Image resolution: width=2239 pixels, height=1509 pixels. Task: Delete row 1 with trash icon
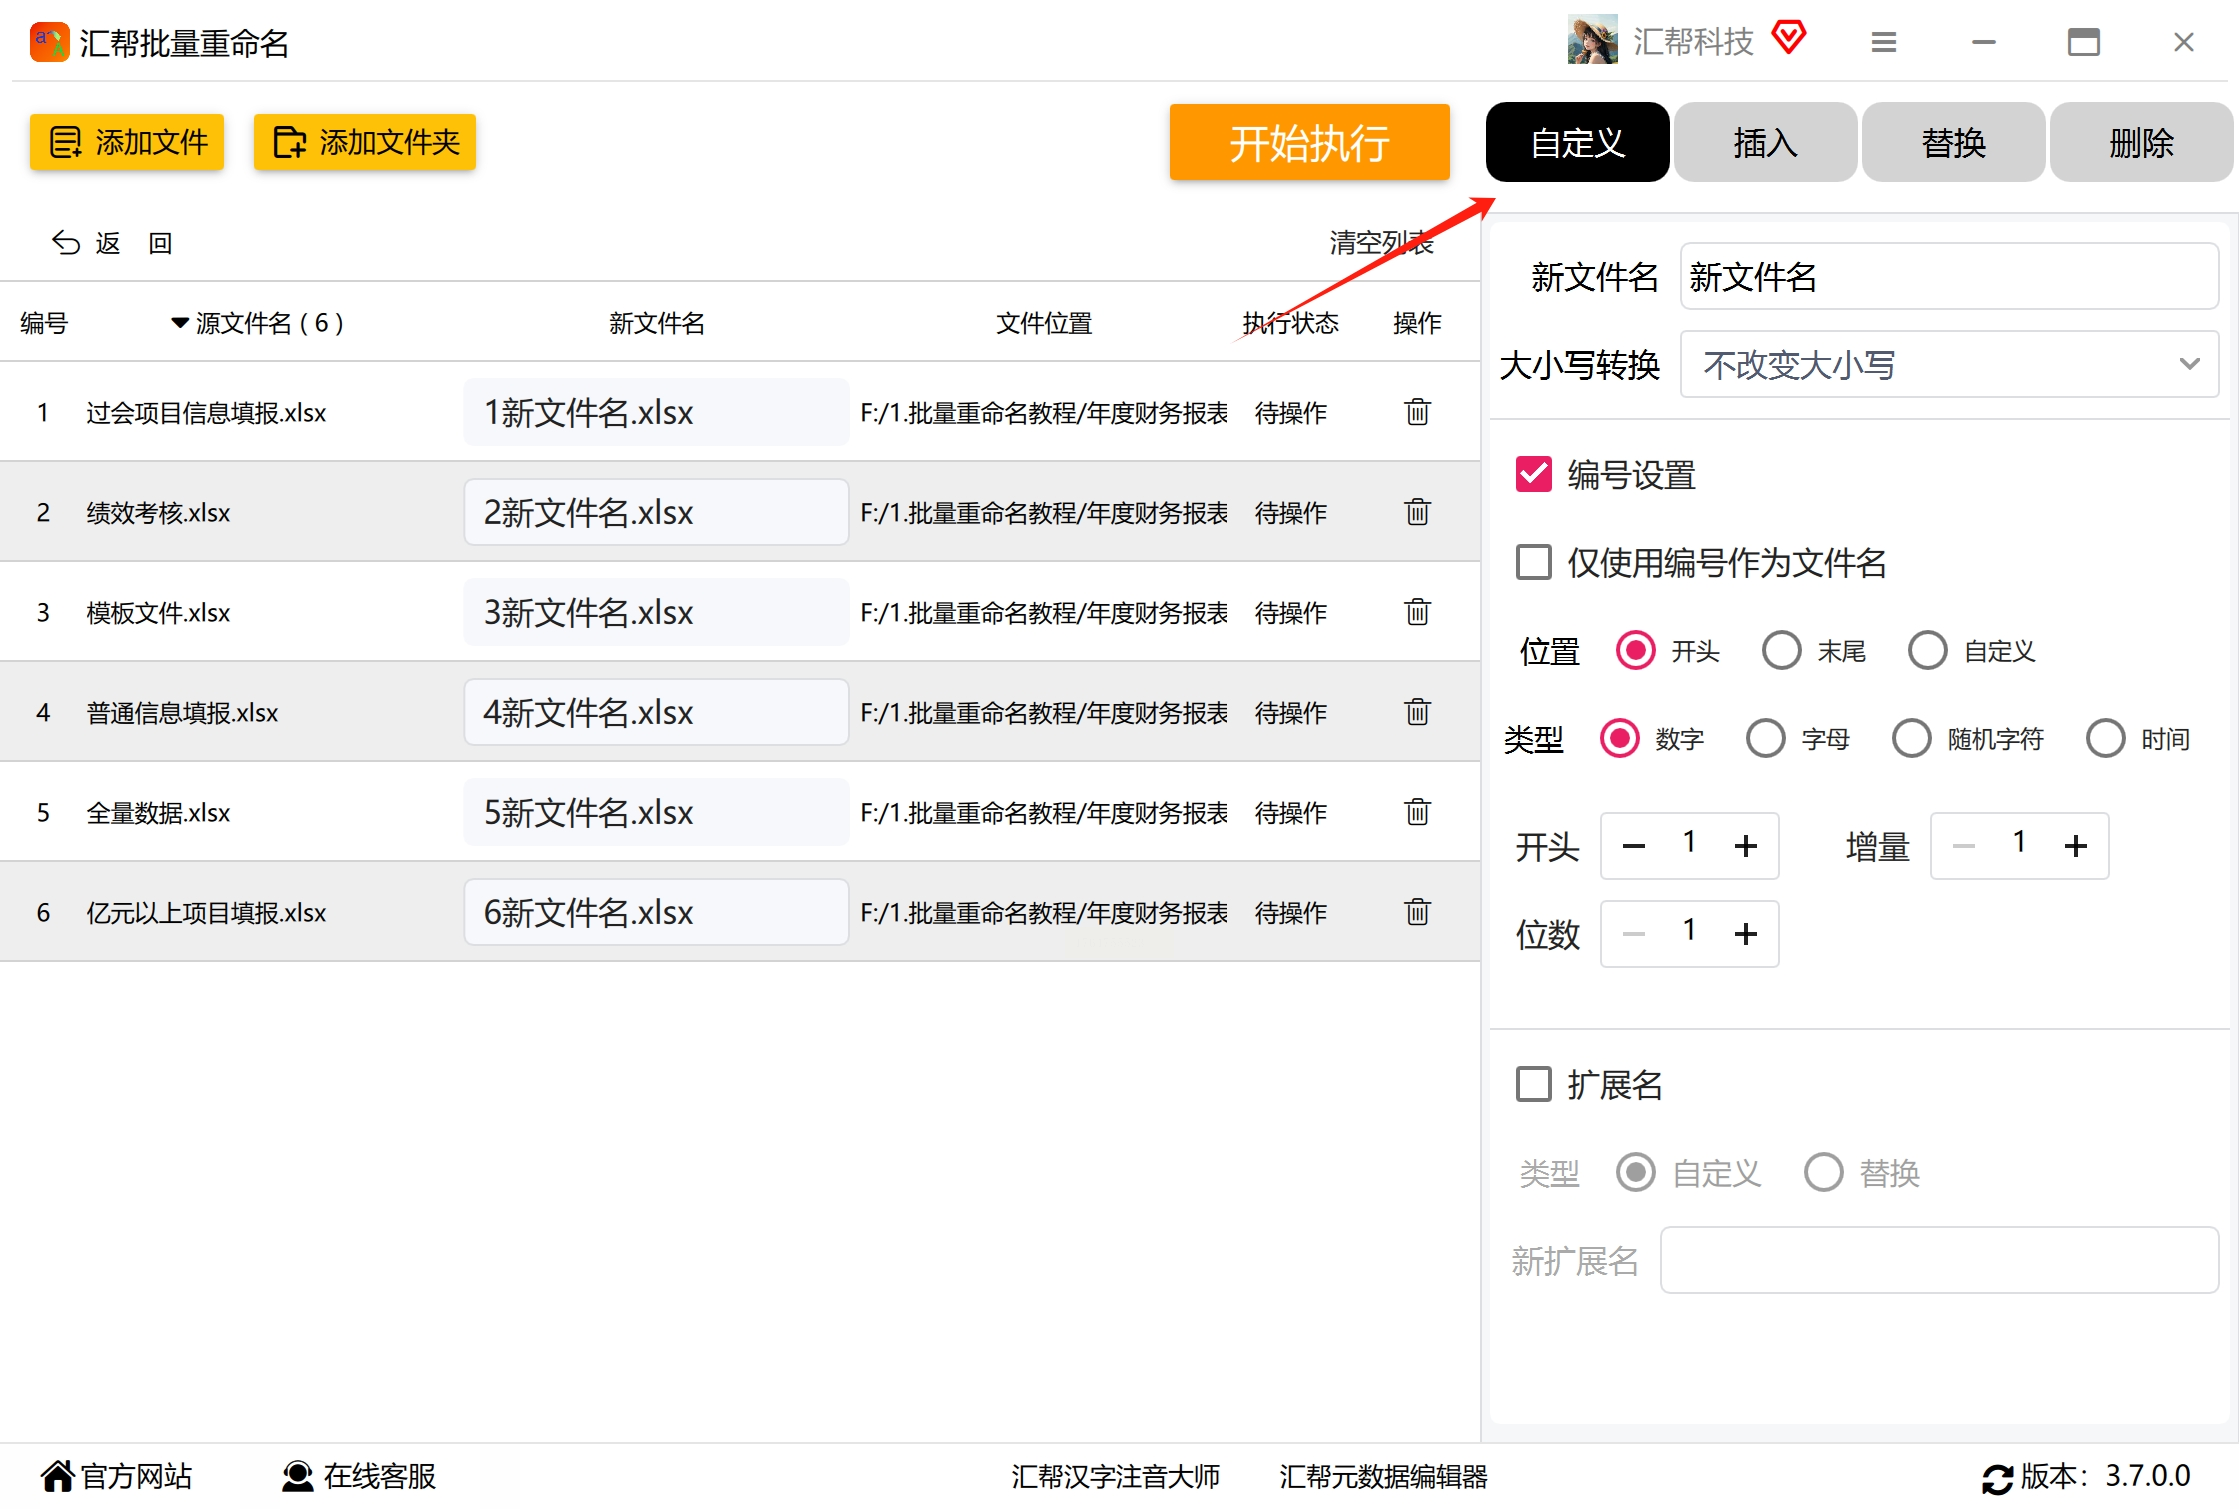coord(1417,412)
